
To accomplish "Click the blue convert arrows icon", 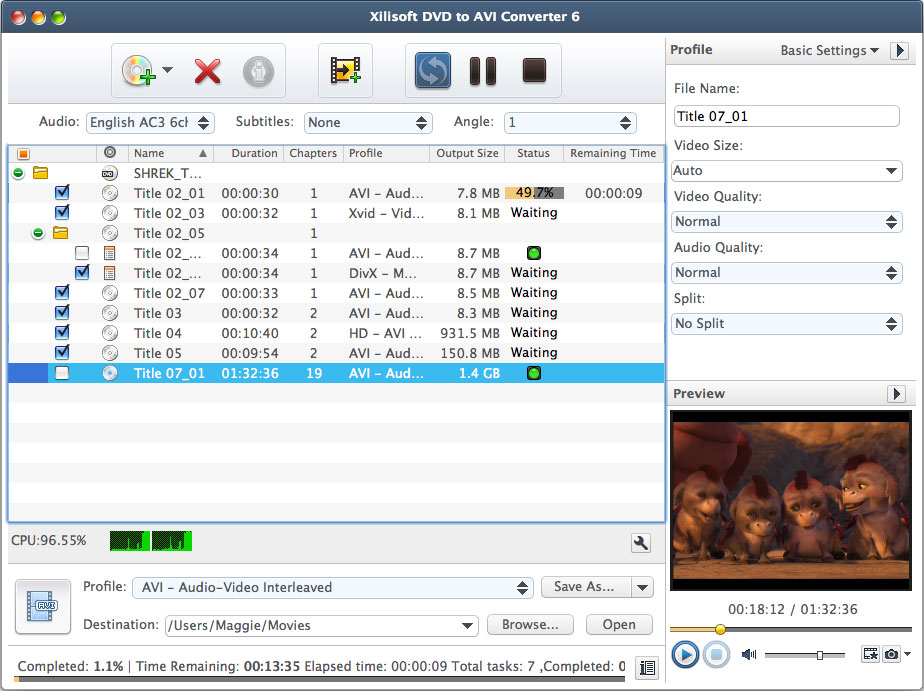I will tap(432, 71).
